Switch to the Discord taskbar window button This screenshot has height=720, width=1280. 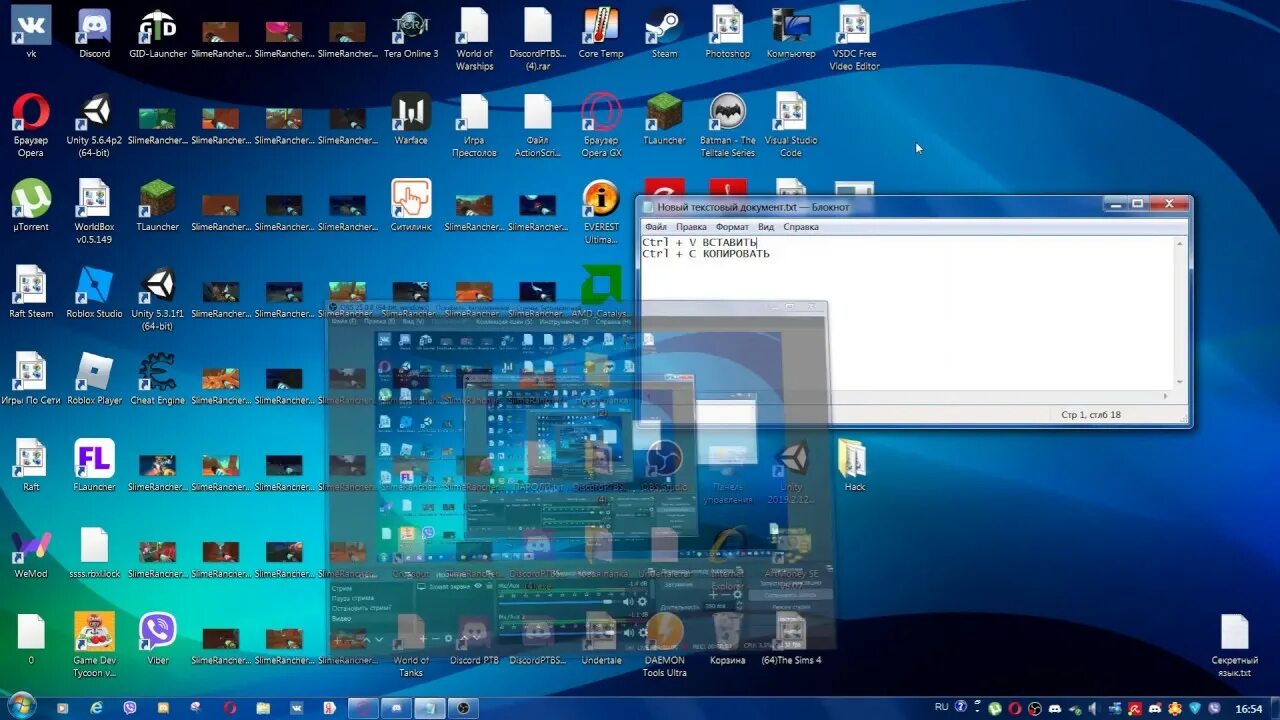pyautogui.click(x=397, y=707)
